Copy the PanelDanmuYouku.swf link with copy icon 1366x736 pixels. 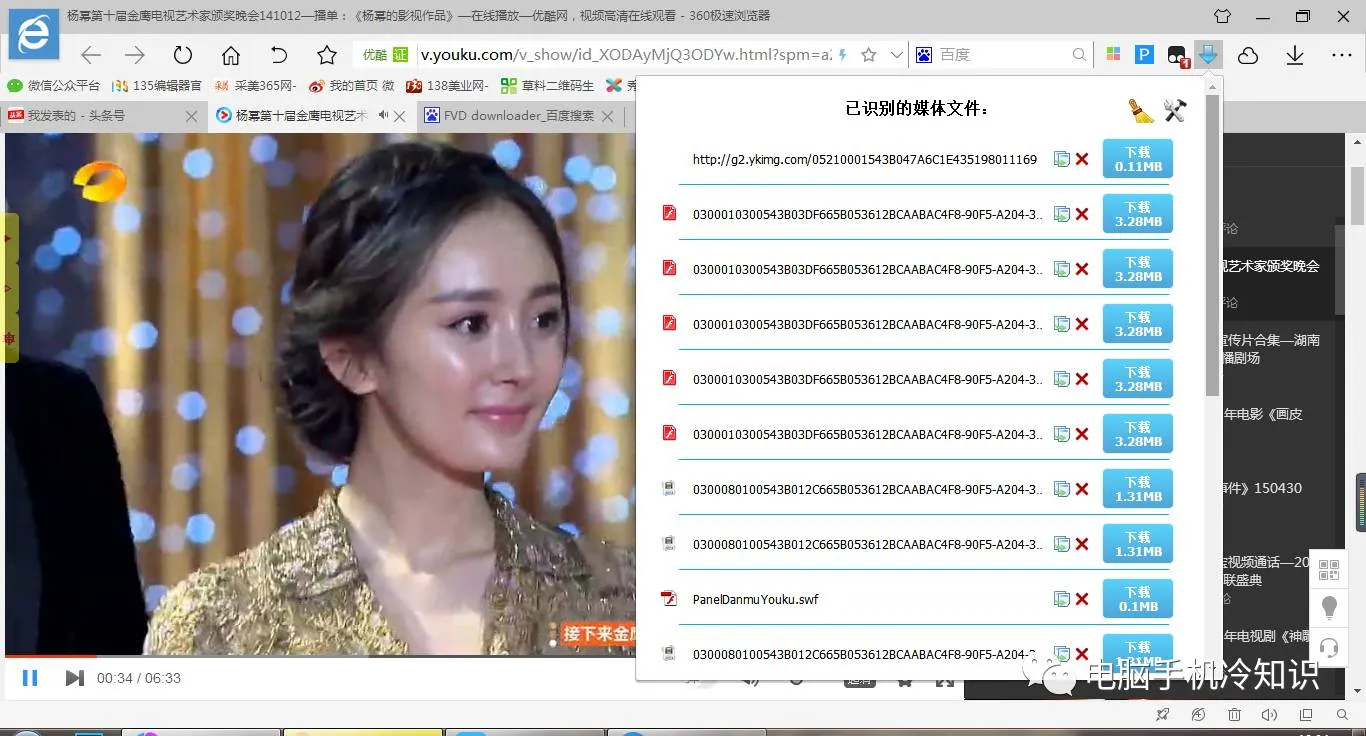[x=1062, y=598]
